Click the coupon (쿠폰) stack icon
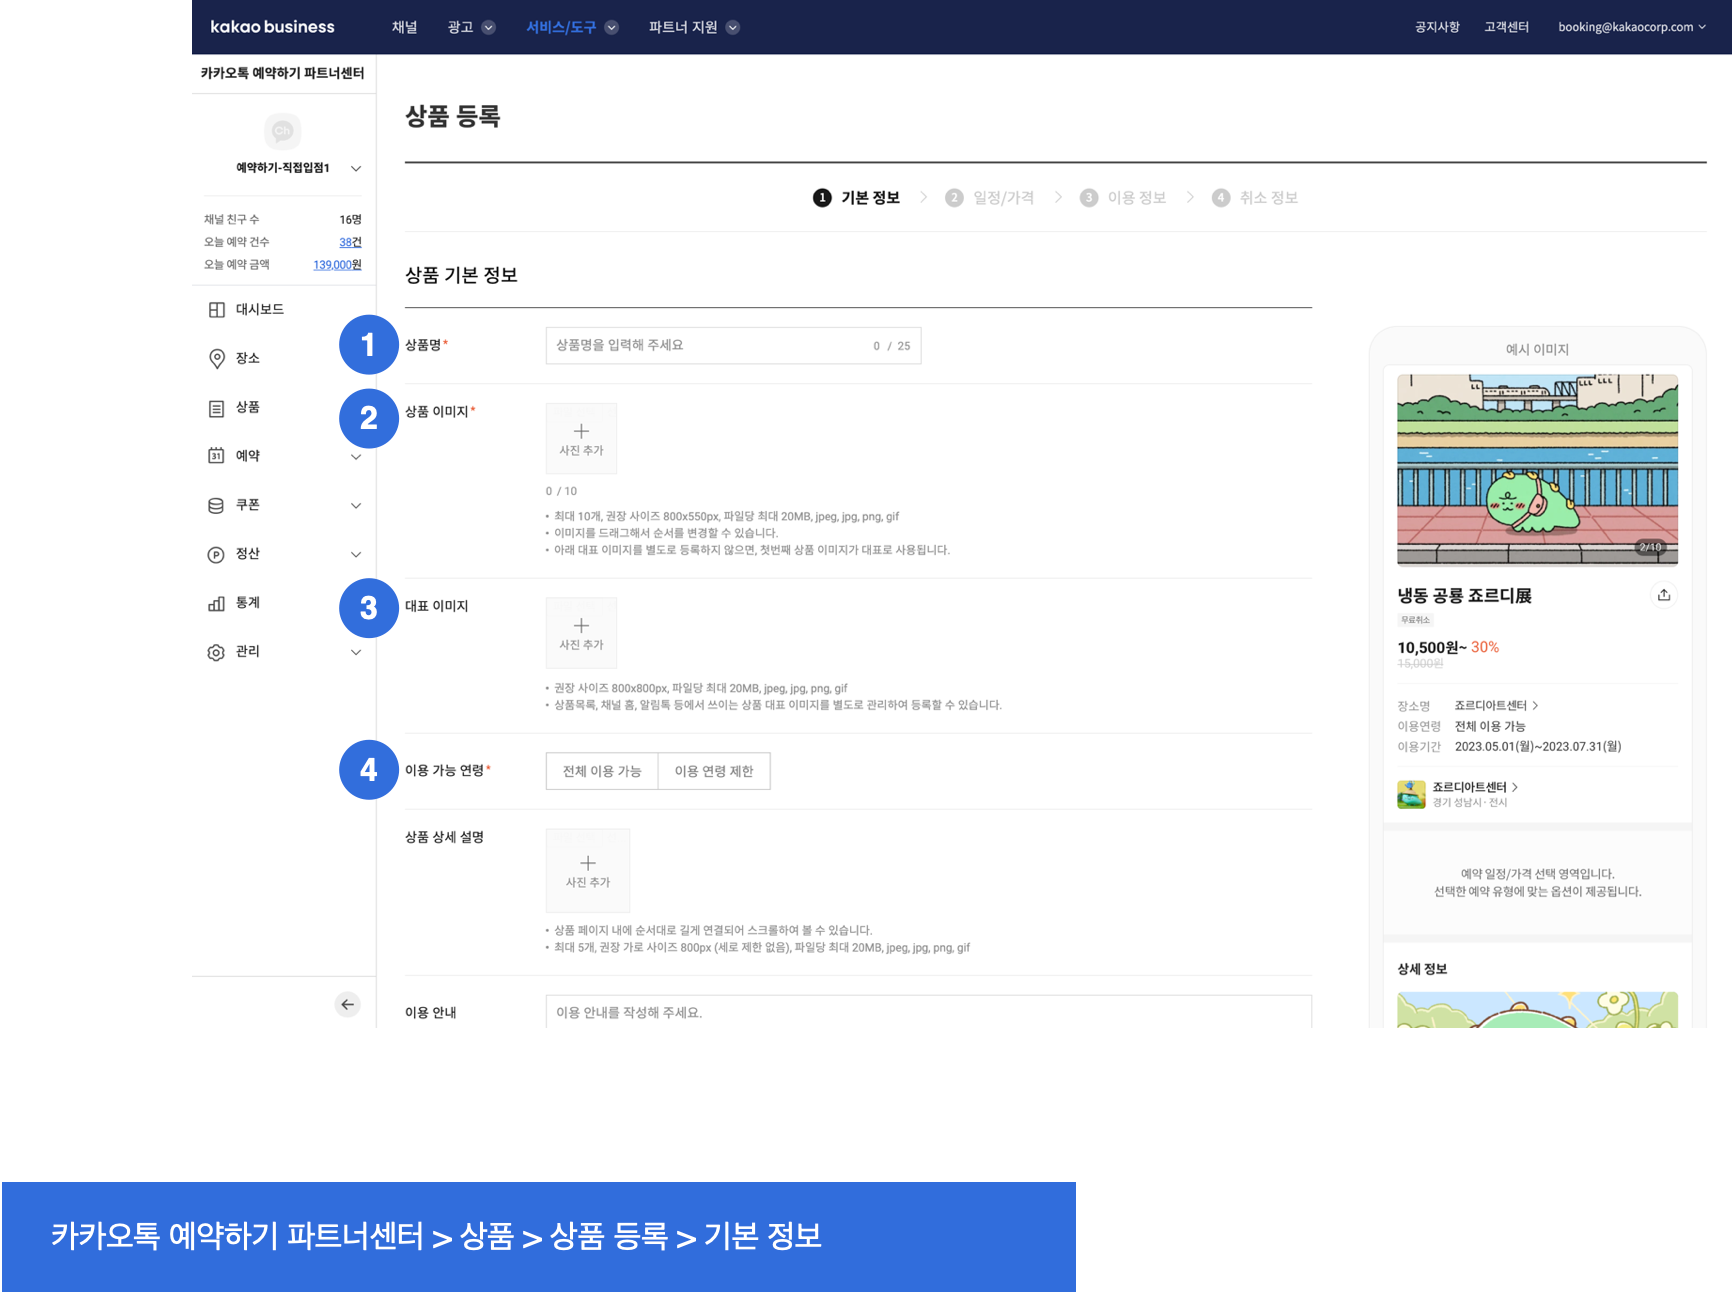This screenshot has width=1732, height=1294. pyautogui.click(x=216, y=505)
